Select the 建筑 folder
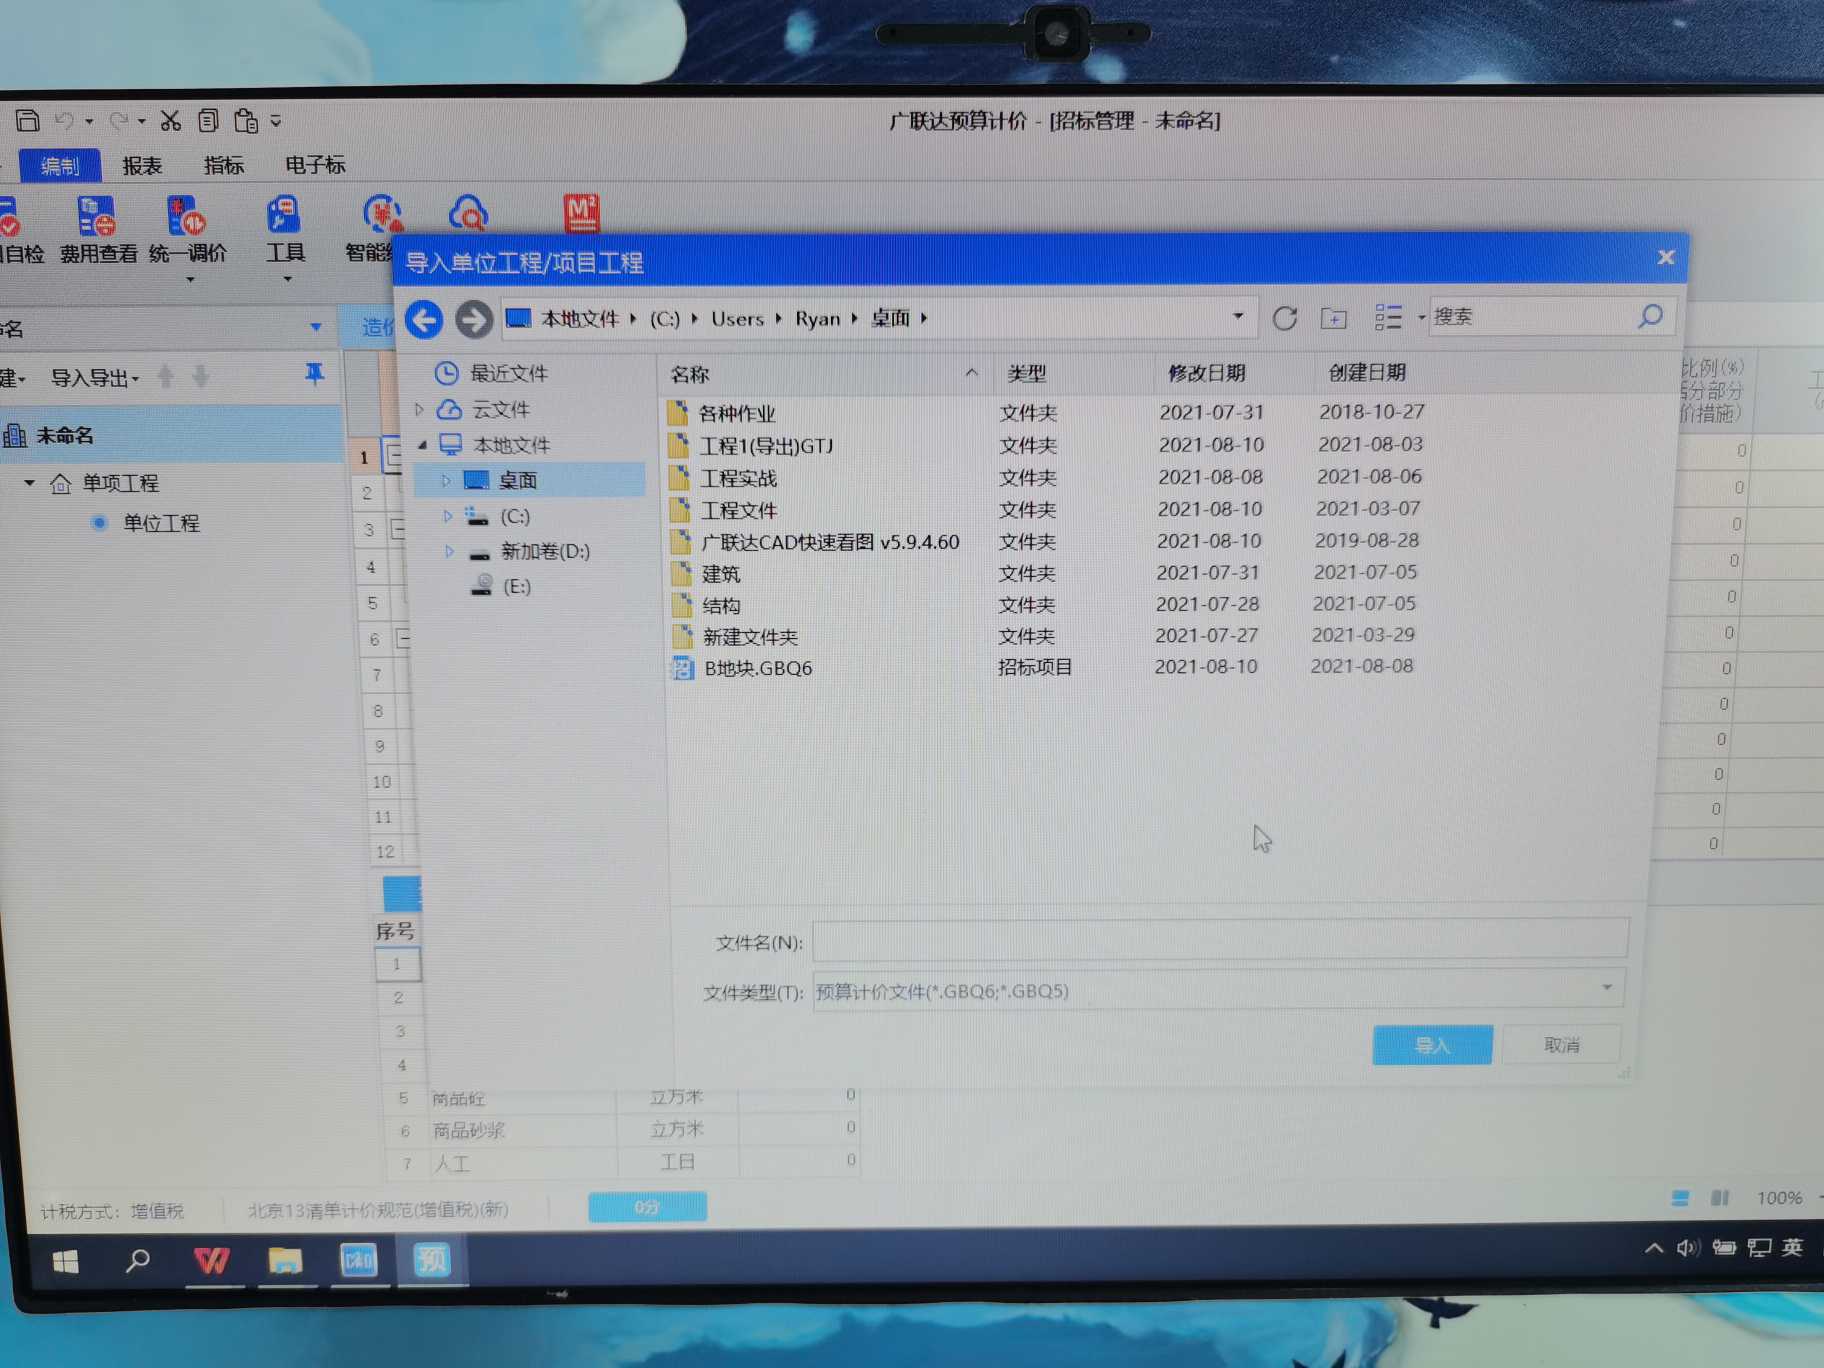Viewport: 1824px width, 1368px height. pyautogui.click(x=721, y=574)
